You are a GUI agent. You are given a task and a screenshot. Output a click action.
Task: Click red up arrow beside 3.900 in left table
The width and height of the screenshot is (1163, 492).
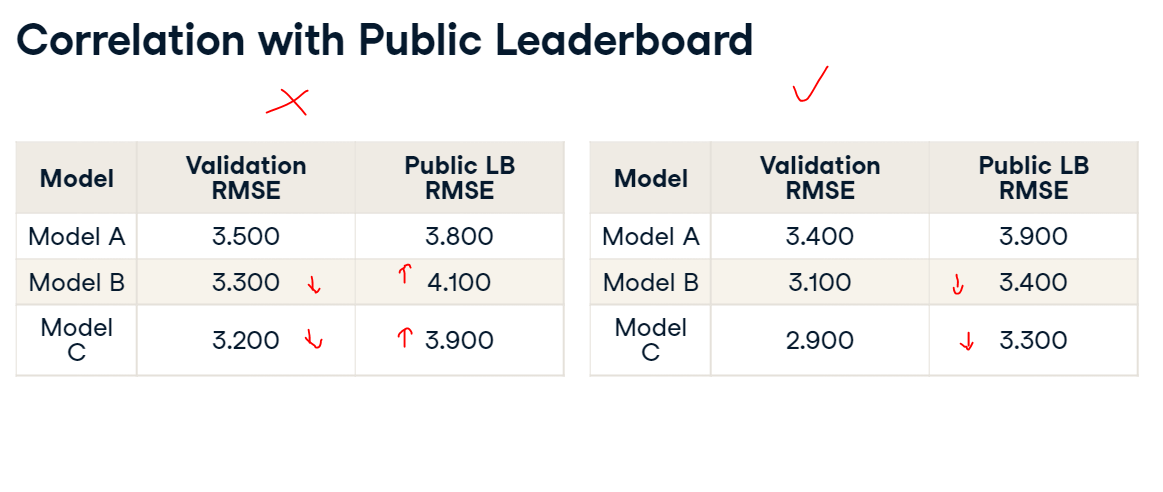(403, 339)
